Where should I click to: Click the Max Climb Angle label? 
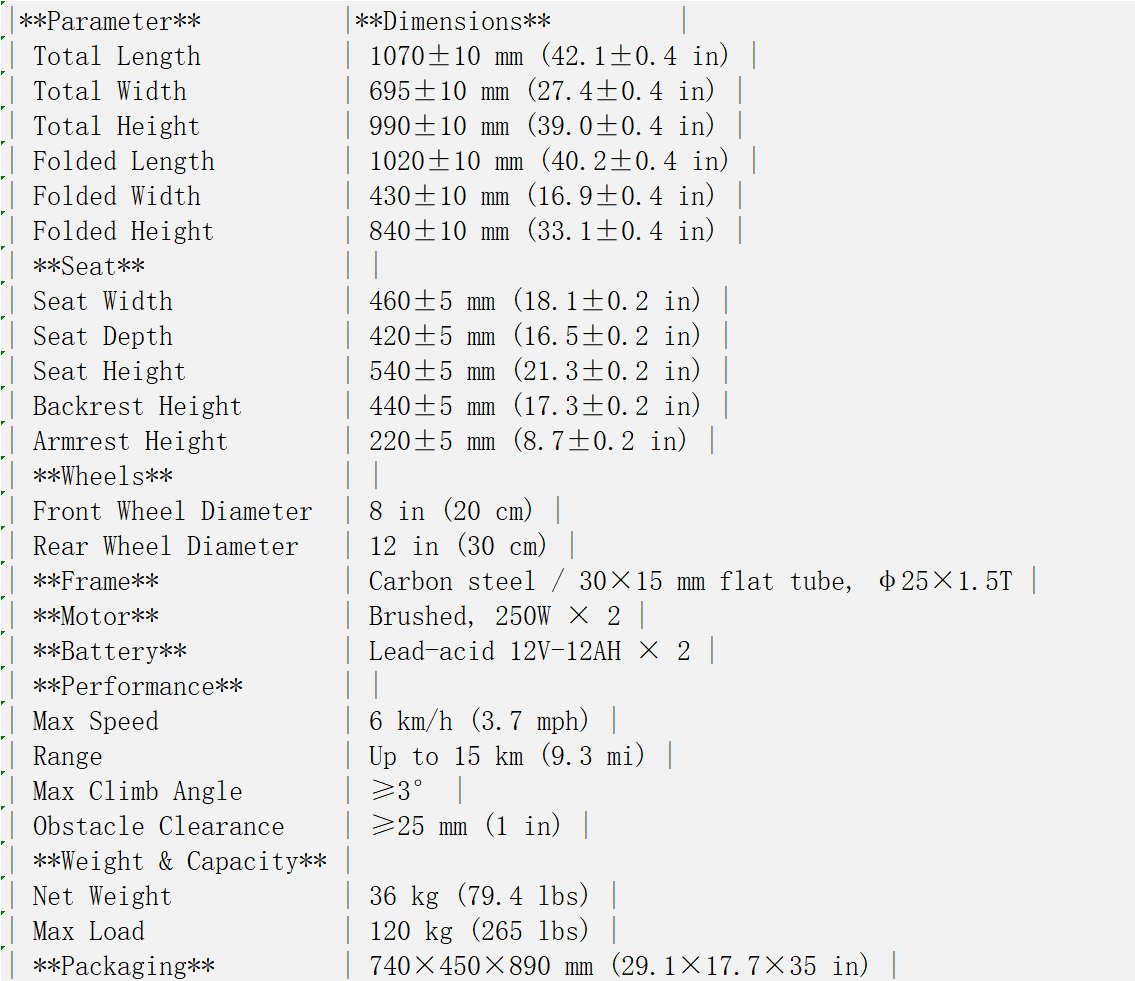(138, 791)
